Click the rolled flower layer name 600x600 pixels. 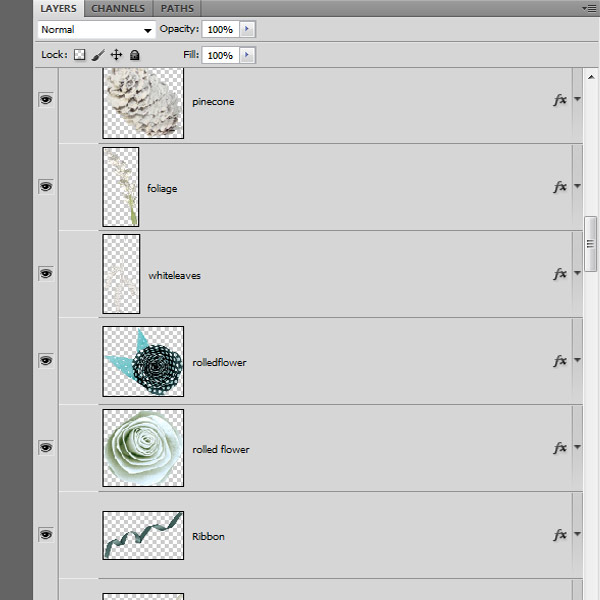pos(221,449)
